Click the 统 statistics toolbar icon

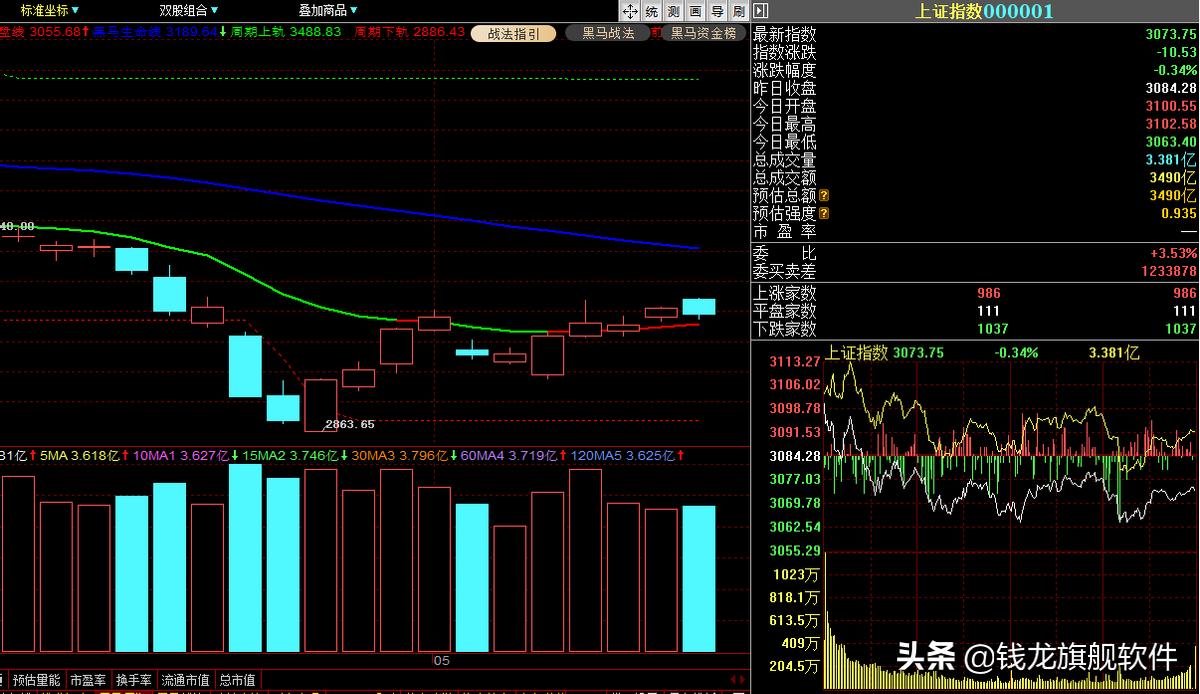pos(652,12)
